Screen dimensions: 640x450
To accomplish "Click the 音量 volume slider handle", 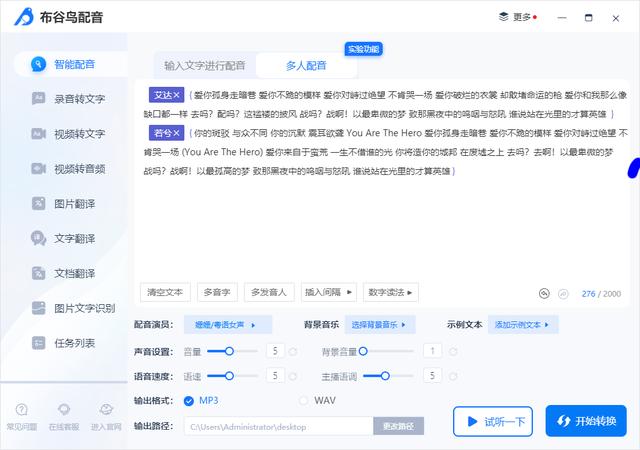I will (x=230, y=351).
